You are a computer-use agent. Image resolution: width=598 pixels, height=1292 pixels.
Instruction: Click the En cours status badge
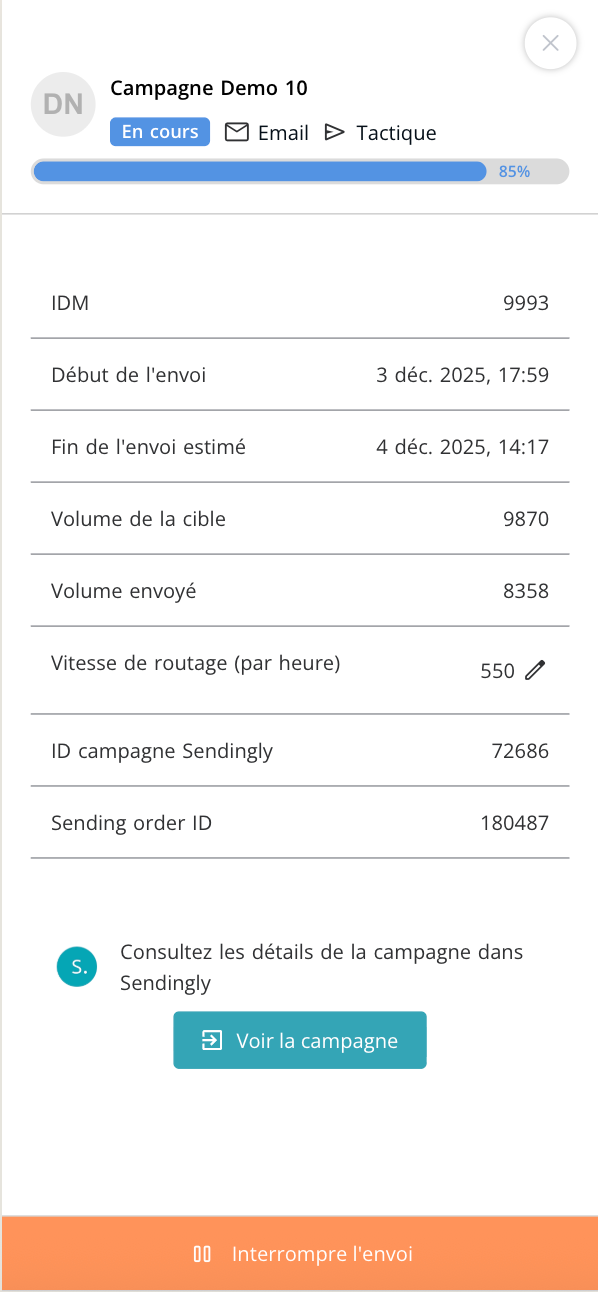click(160, 132)
